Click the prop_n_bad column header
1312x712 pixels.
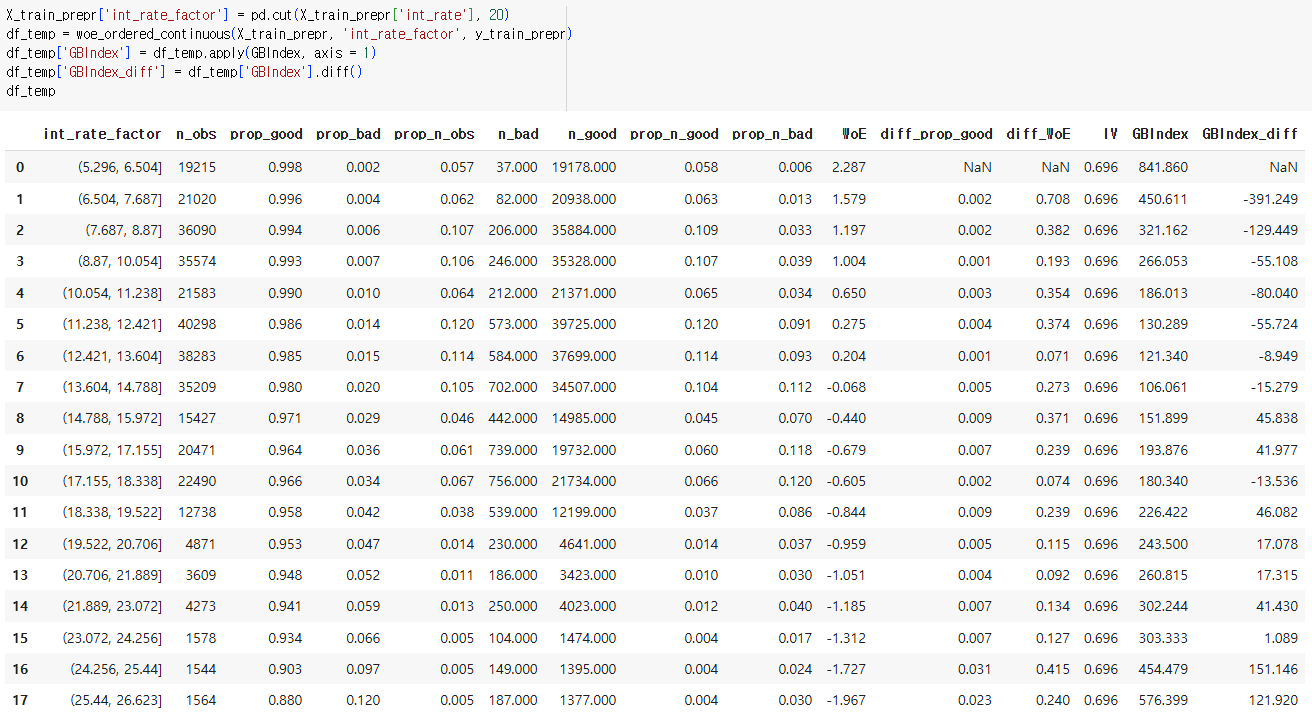772,134
